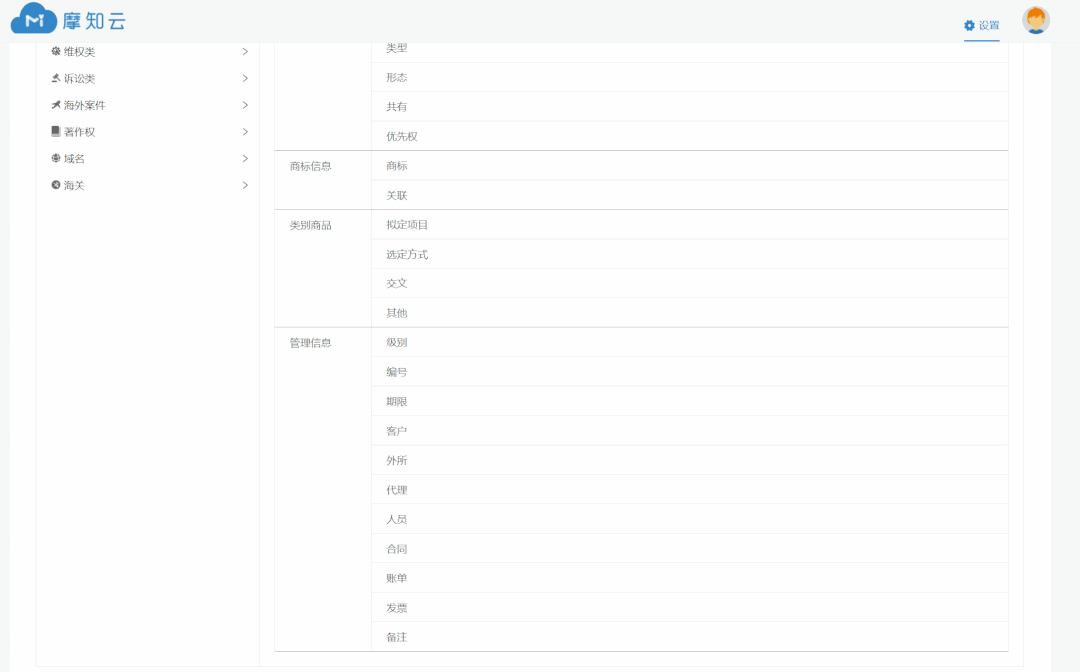1080x672 pixels.
Task: Open the 维权类 menu item
Action: coord(149,52)
